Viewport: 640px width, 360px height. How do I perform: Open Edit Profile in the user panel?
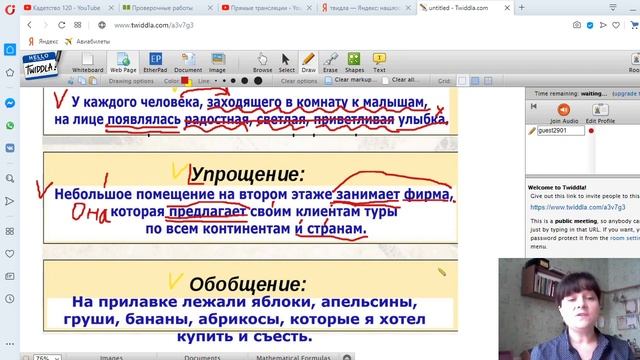(x=600, y=113)
